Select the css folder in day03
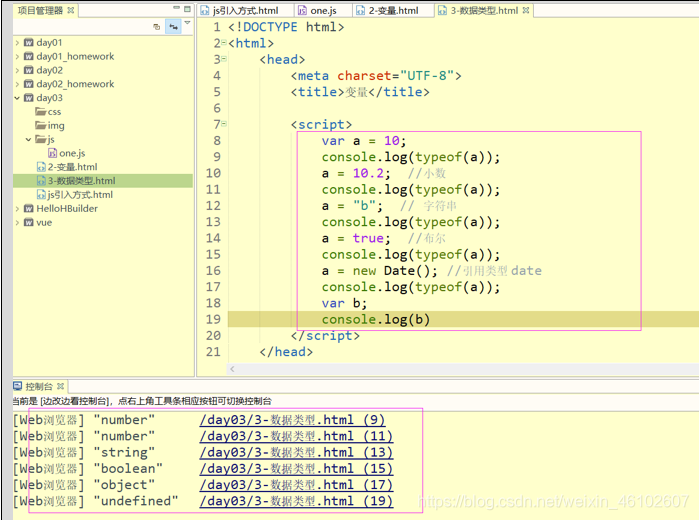Viewport: 699px width, 520px height. 54,112
